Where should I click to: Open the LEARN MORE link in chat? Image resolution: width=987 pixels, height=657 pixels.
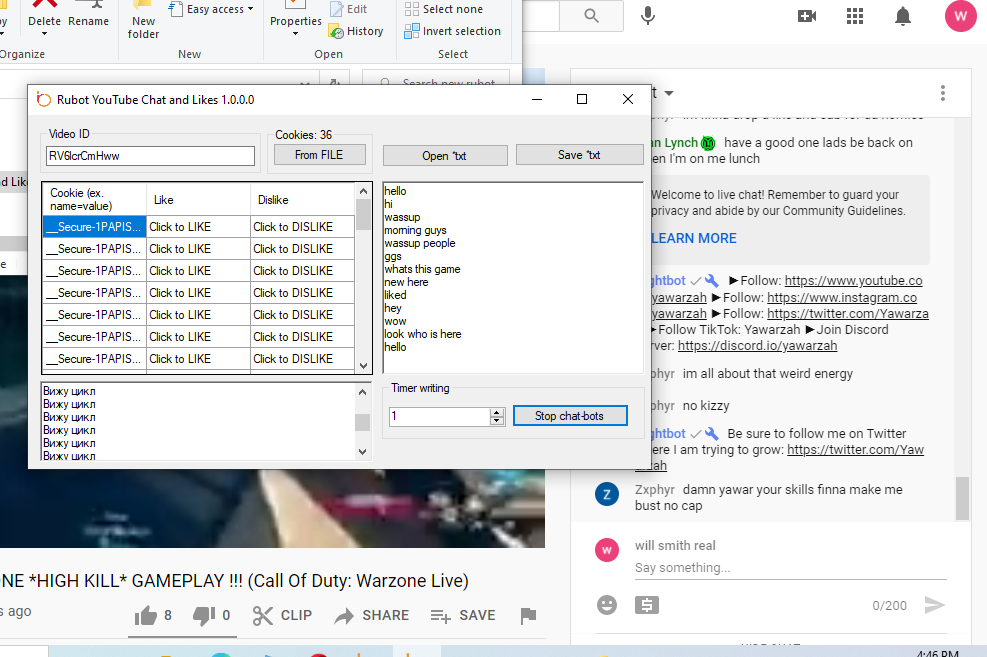(693, 238)
